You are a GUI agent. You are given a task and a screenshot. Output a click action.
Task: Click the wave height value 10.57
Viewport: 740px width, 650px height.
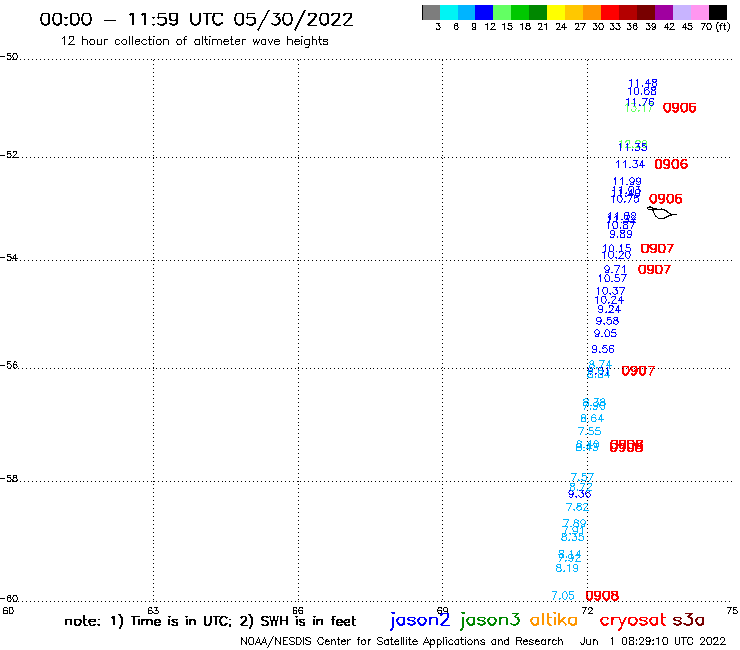click(612, 279)
